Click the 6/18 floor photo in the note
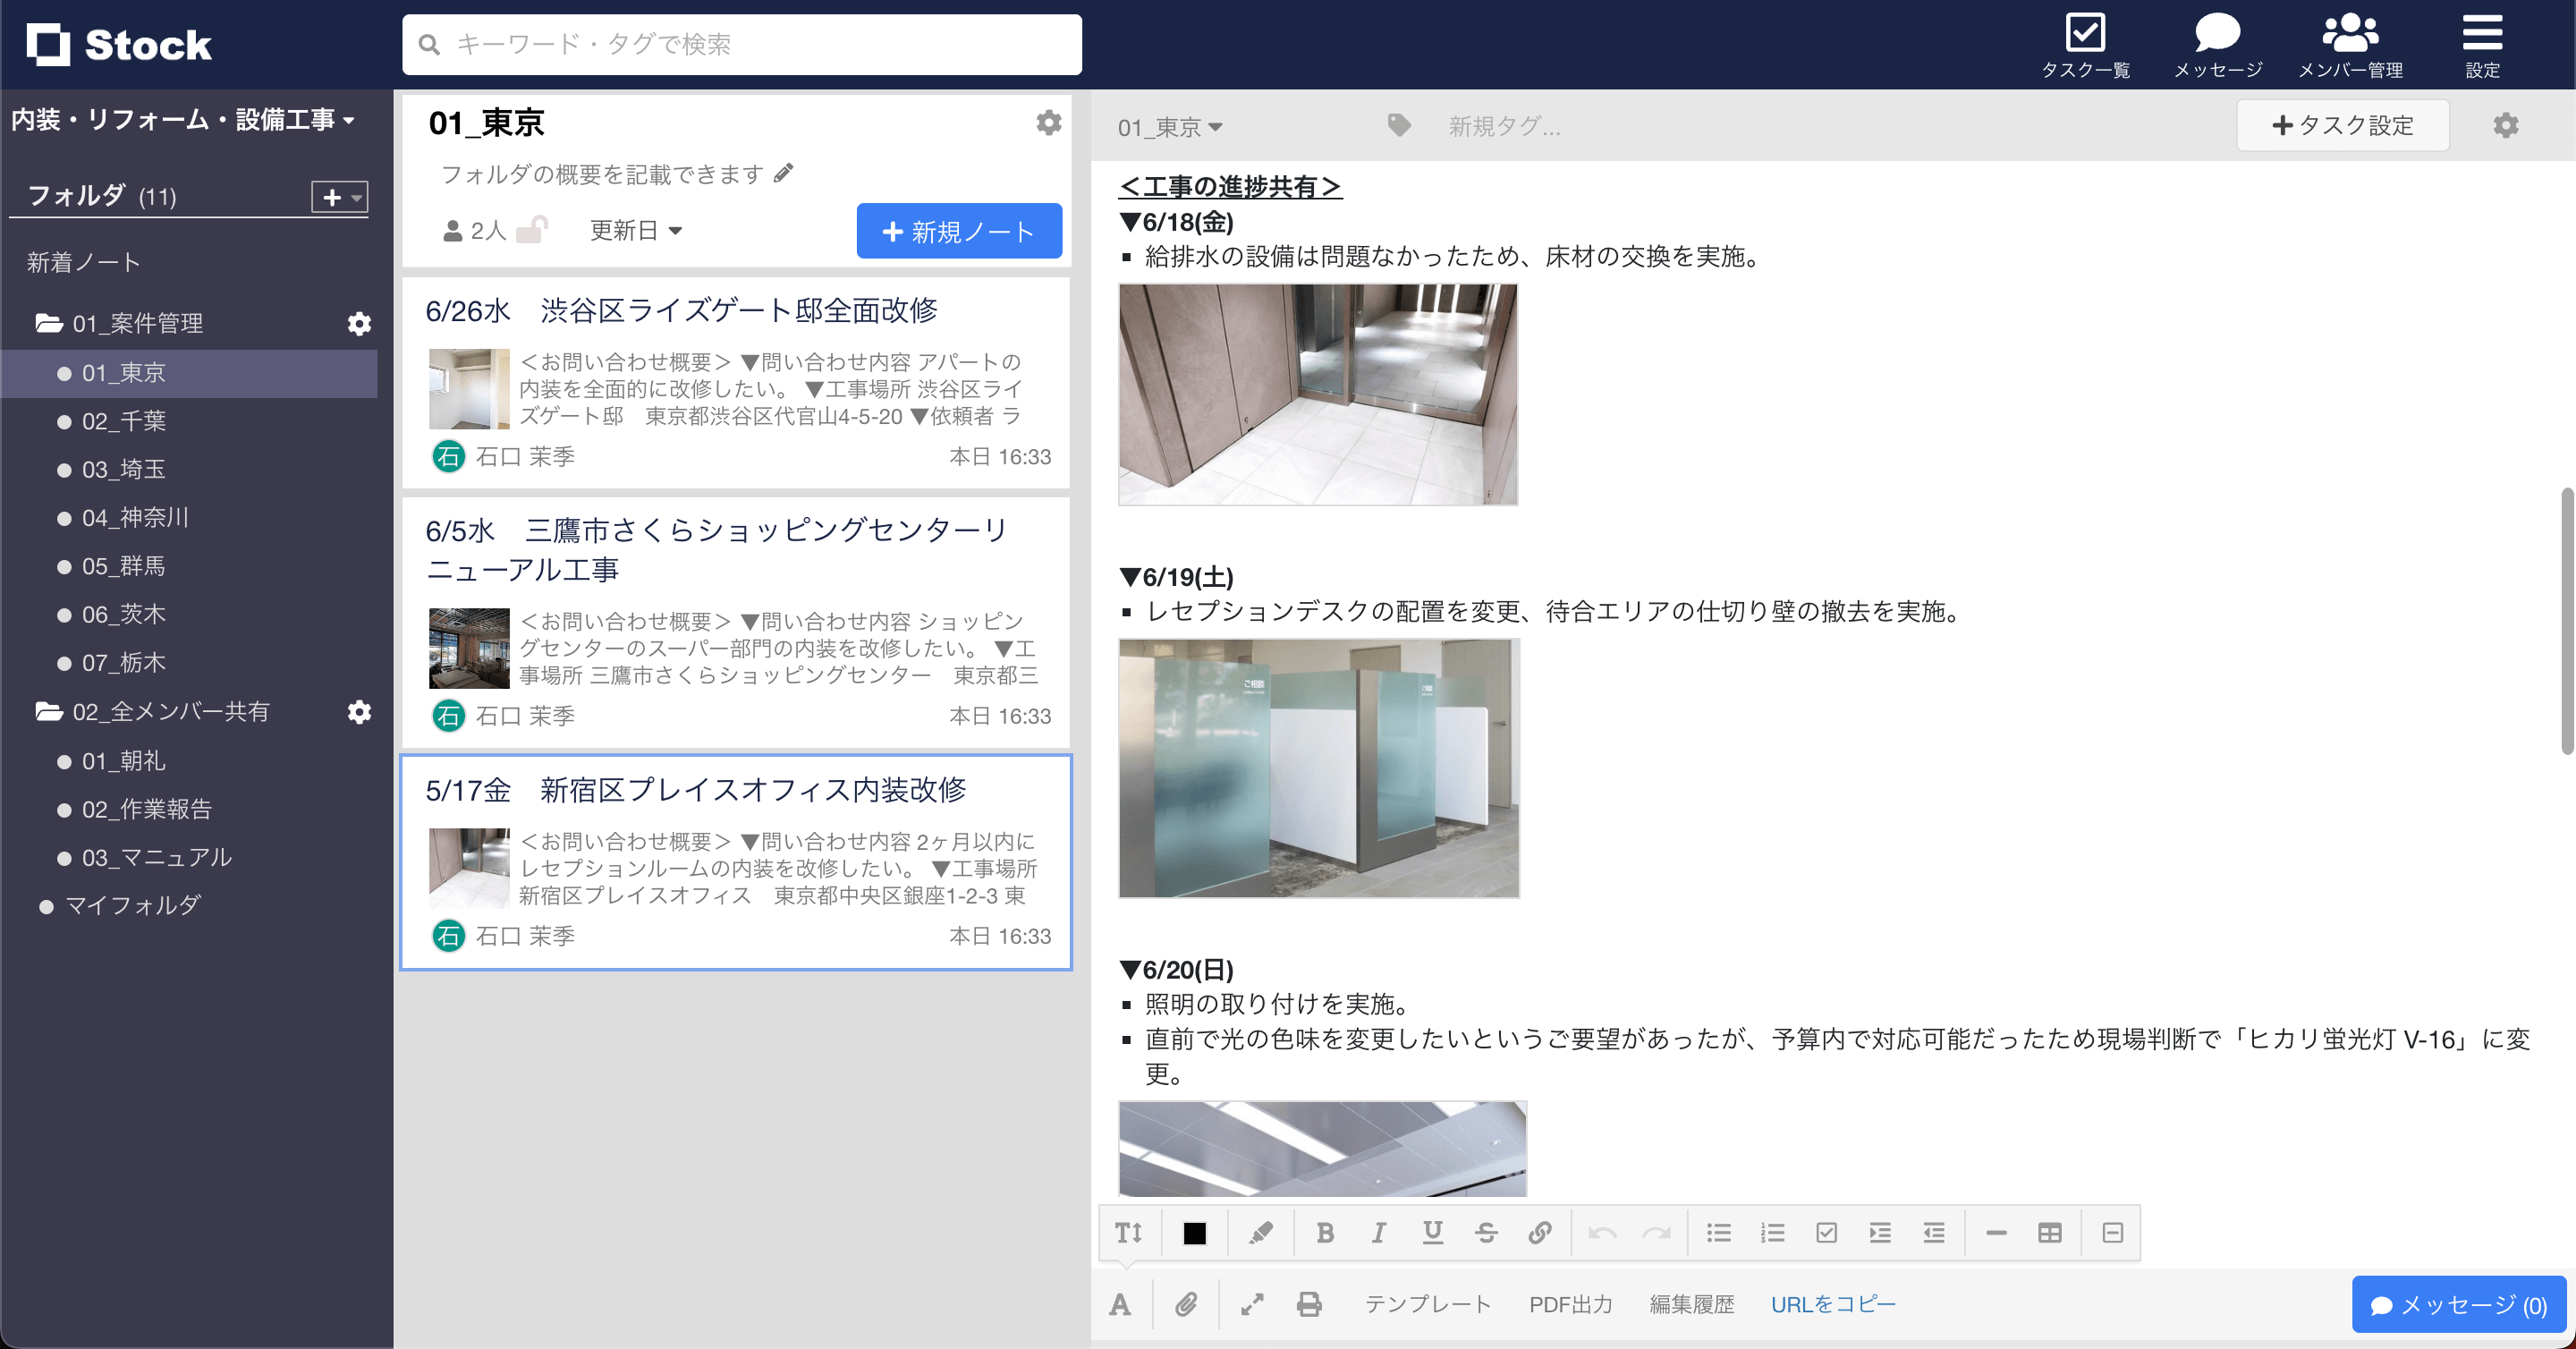This screenshot has height=1349, width=2576. pos(1318,394)
